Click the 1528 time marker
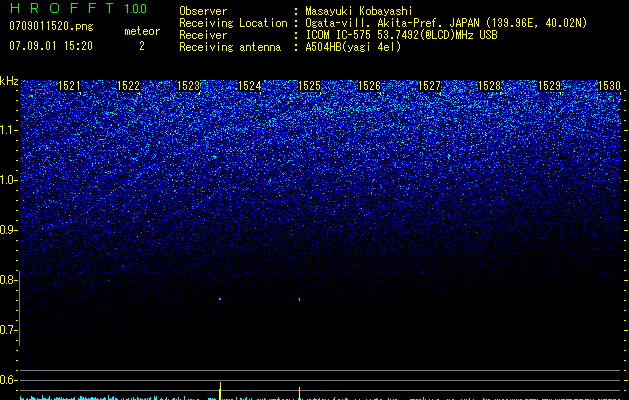This screenshot has height=400, width=629. 489,86
